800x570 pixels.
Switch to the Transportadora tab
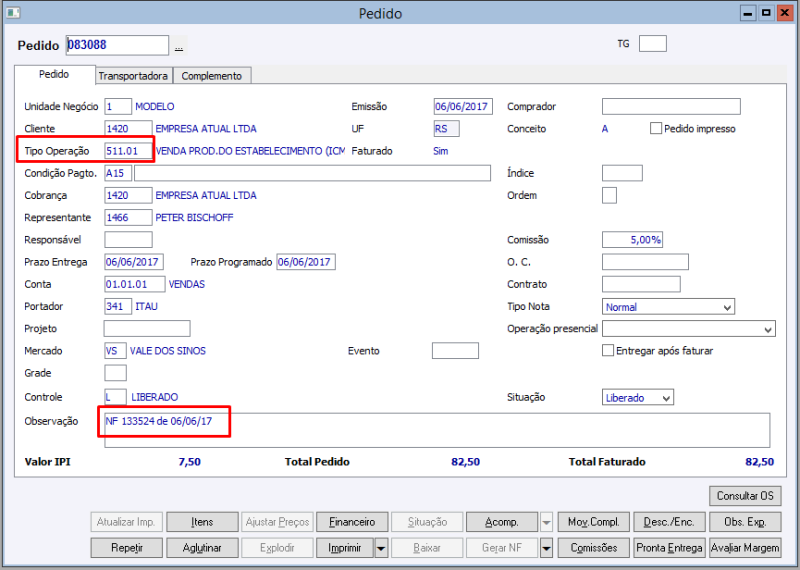(133, 76)
